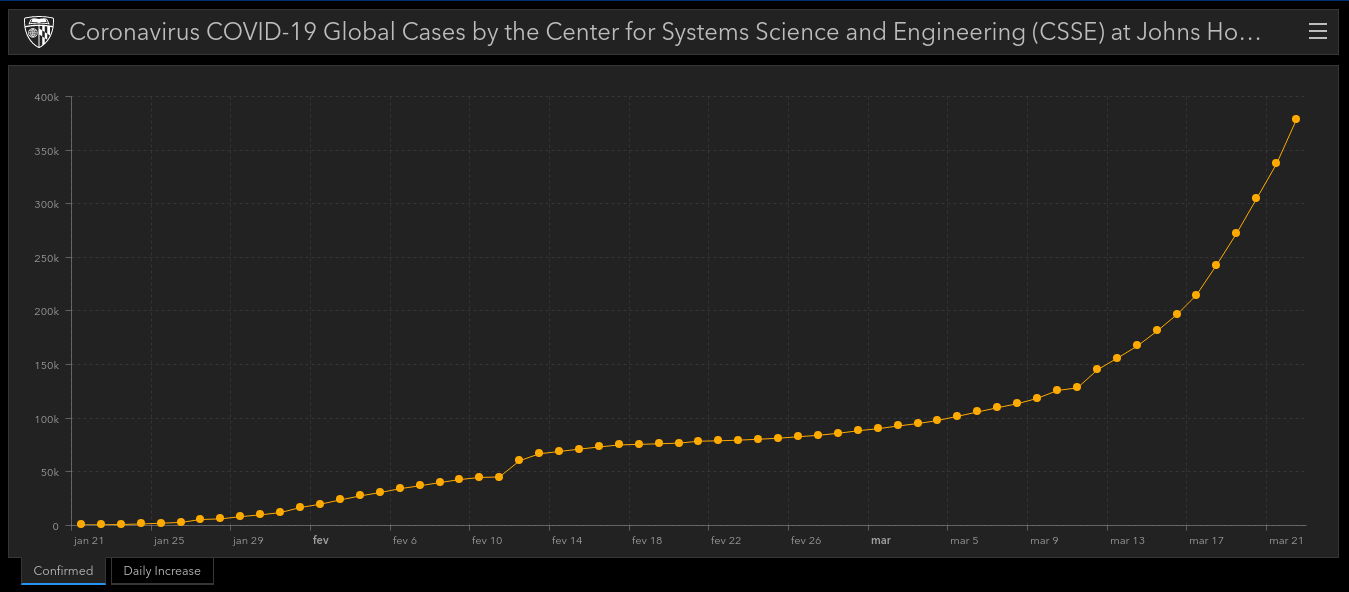Switch to the Confirmed tab
The width and height of the screenshot is (1349, 592).
click(x=63, y=571)
